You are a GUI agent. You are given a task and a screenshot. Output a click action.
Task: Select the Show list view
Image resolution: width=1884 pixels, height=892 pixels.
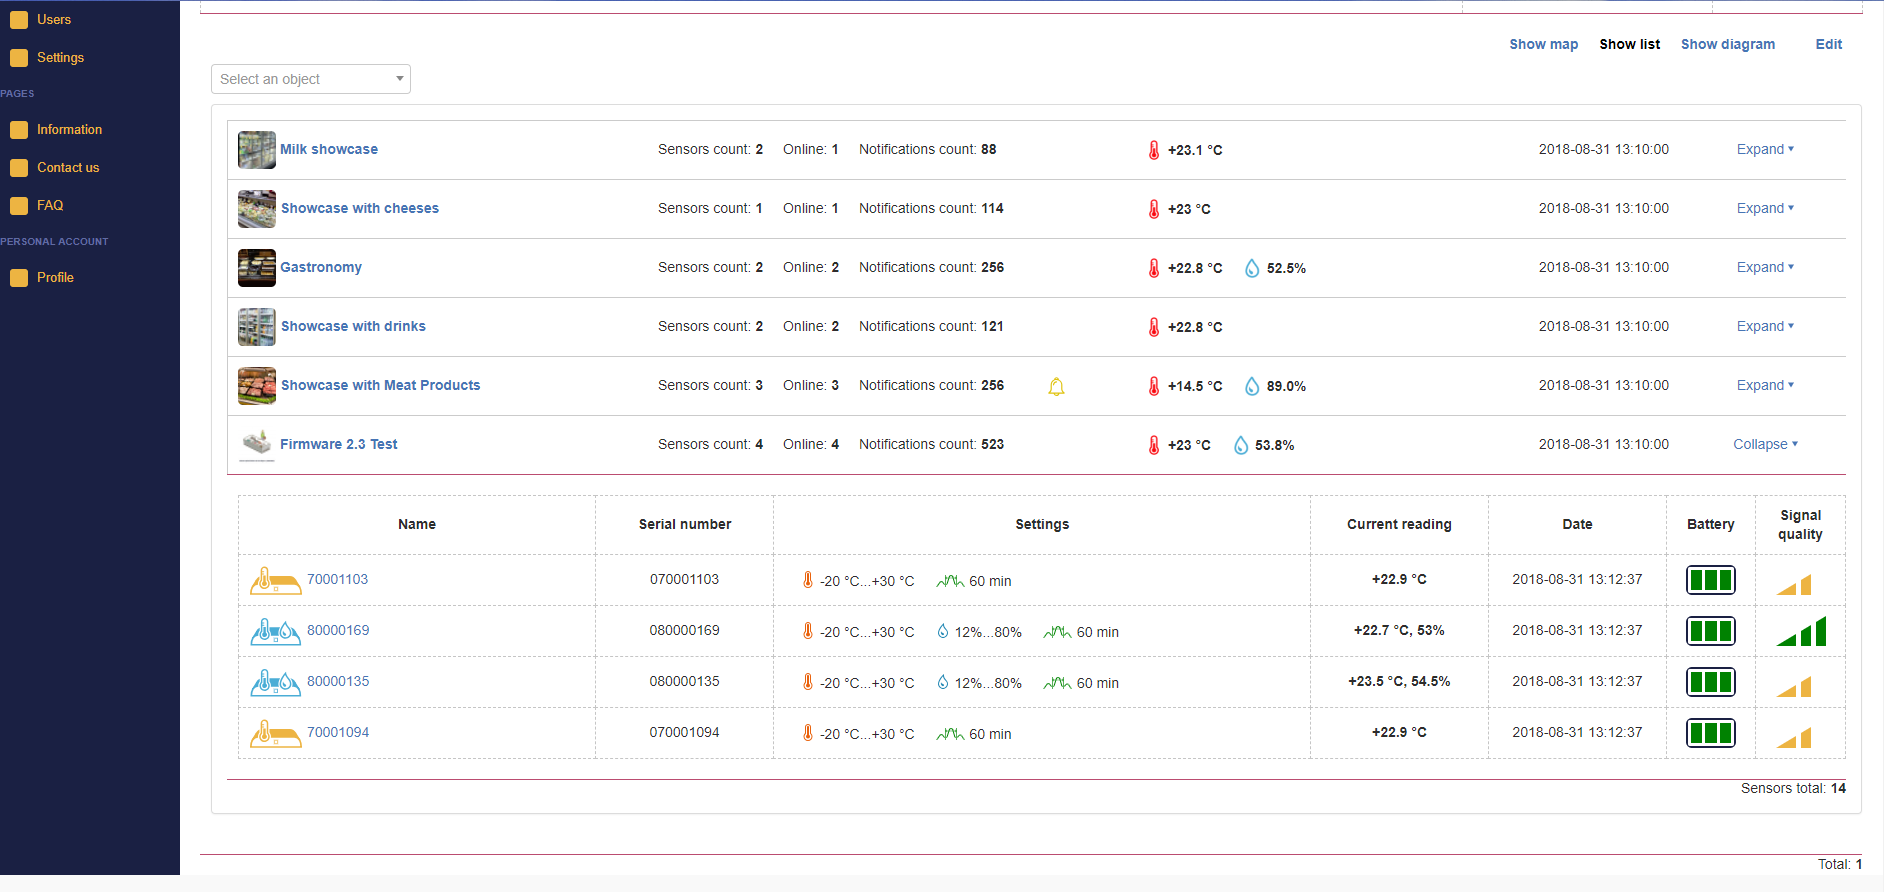coord(1629,44)
